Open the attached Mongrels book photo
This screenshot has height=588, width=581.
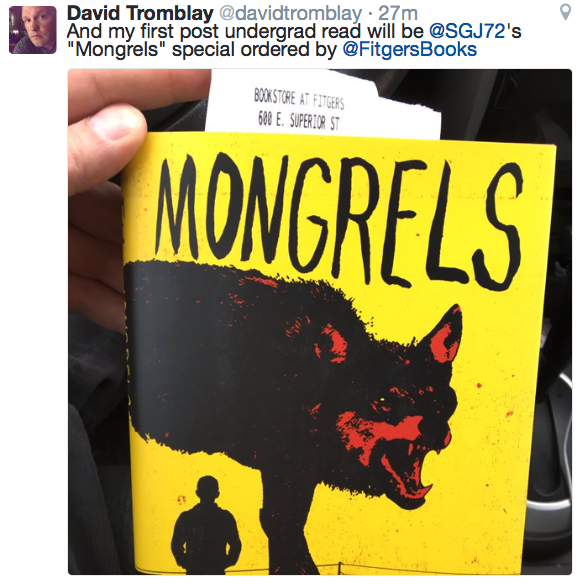320,322
